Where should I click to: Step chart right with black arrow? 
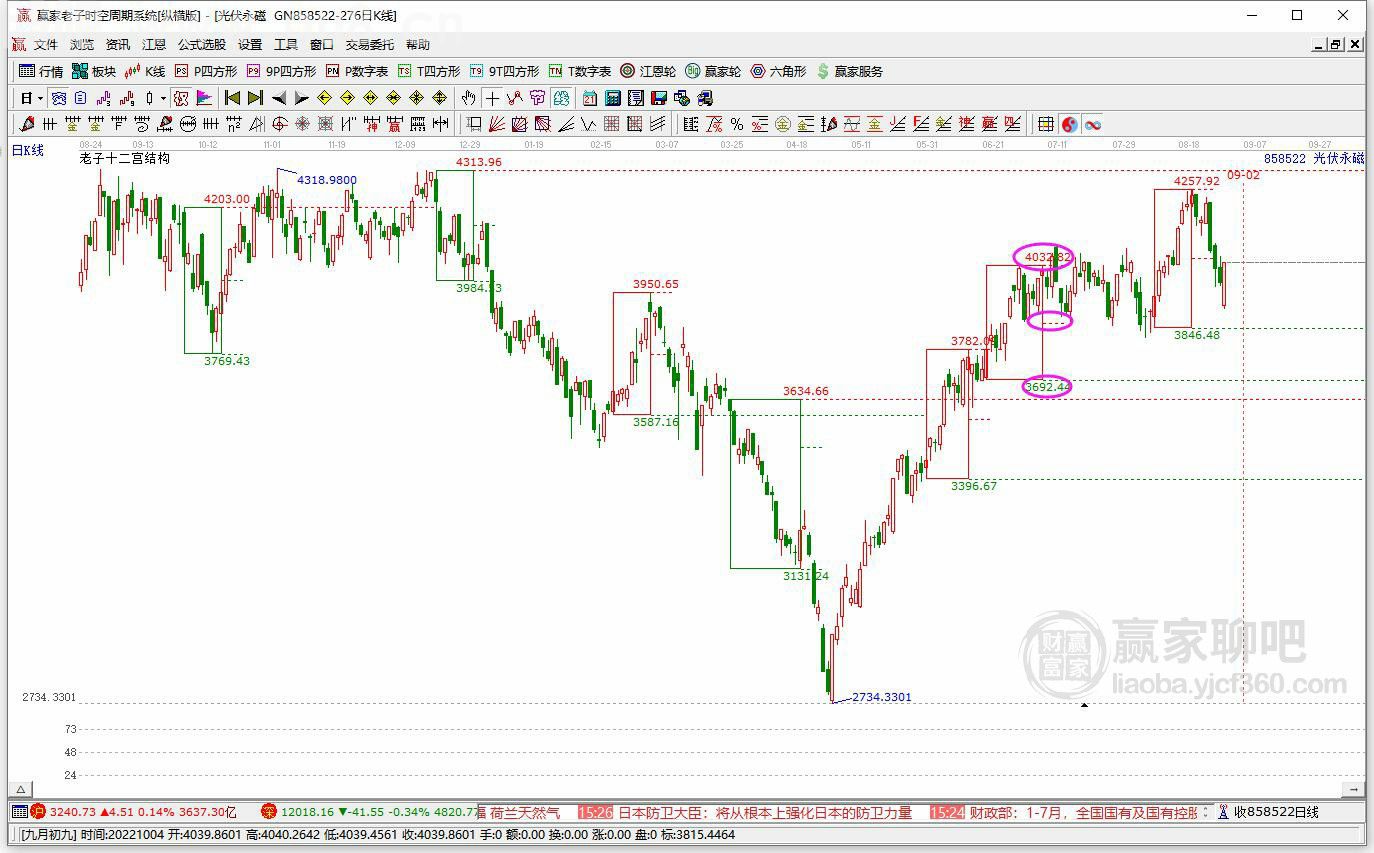coord(301,98)
